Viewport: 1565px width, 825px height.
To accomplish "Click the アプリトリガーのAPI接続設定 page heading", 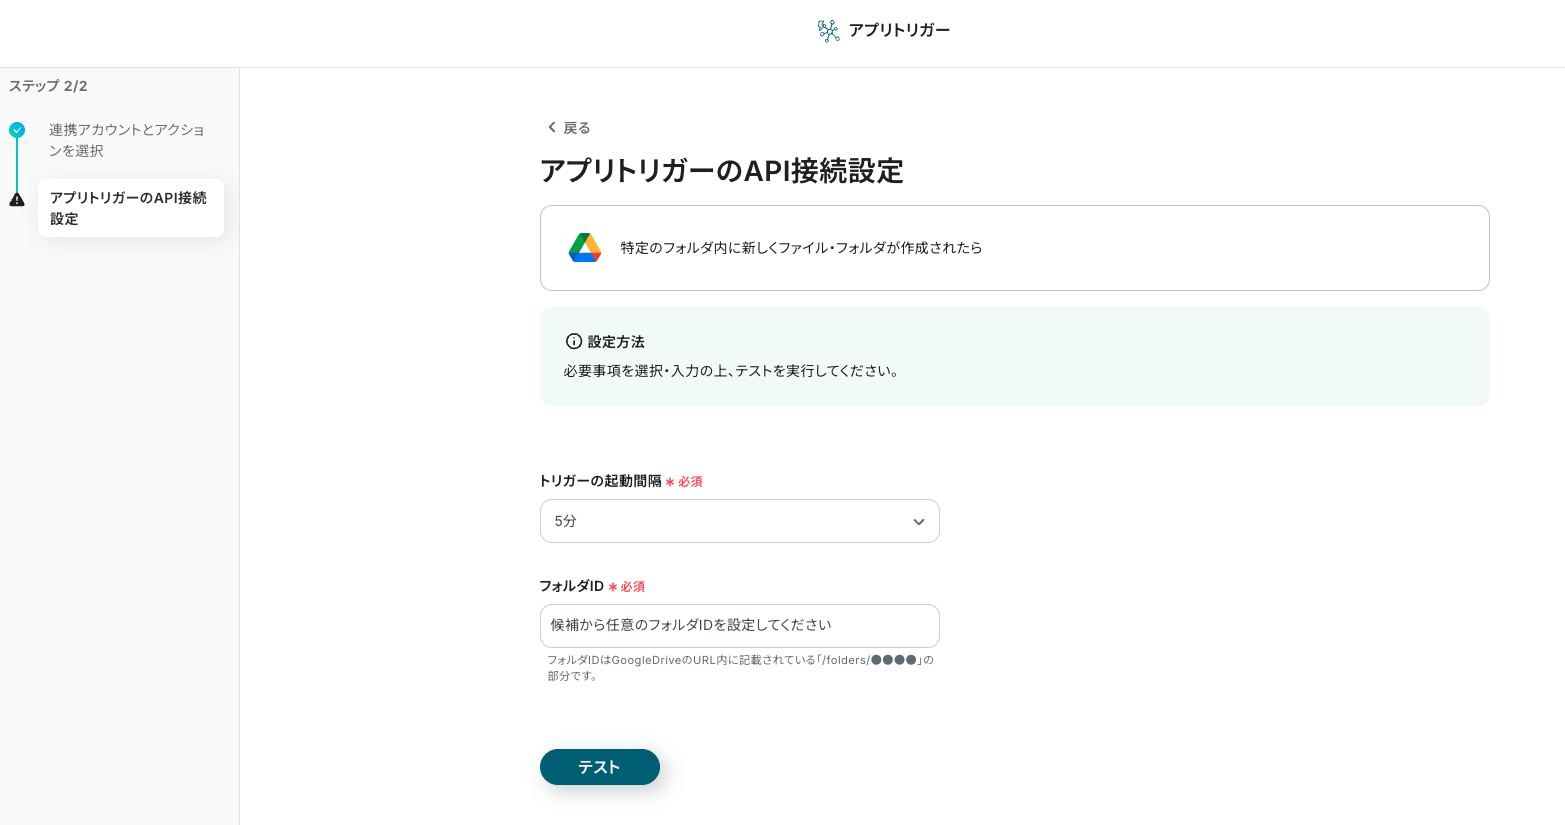I will tap(721, 171).
